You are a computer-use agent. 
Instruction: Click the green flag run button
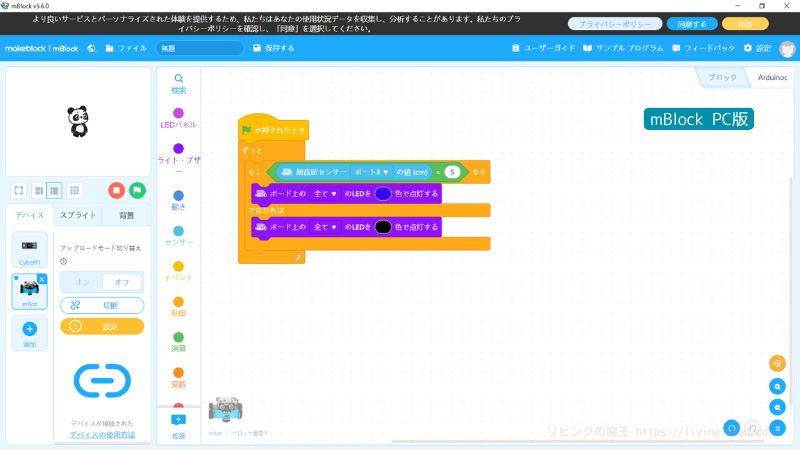click(x=137, y=190)
